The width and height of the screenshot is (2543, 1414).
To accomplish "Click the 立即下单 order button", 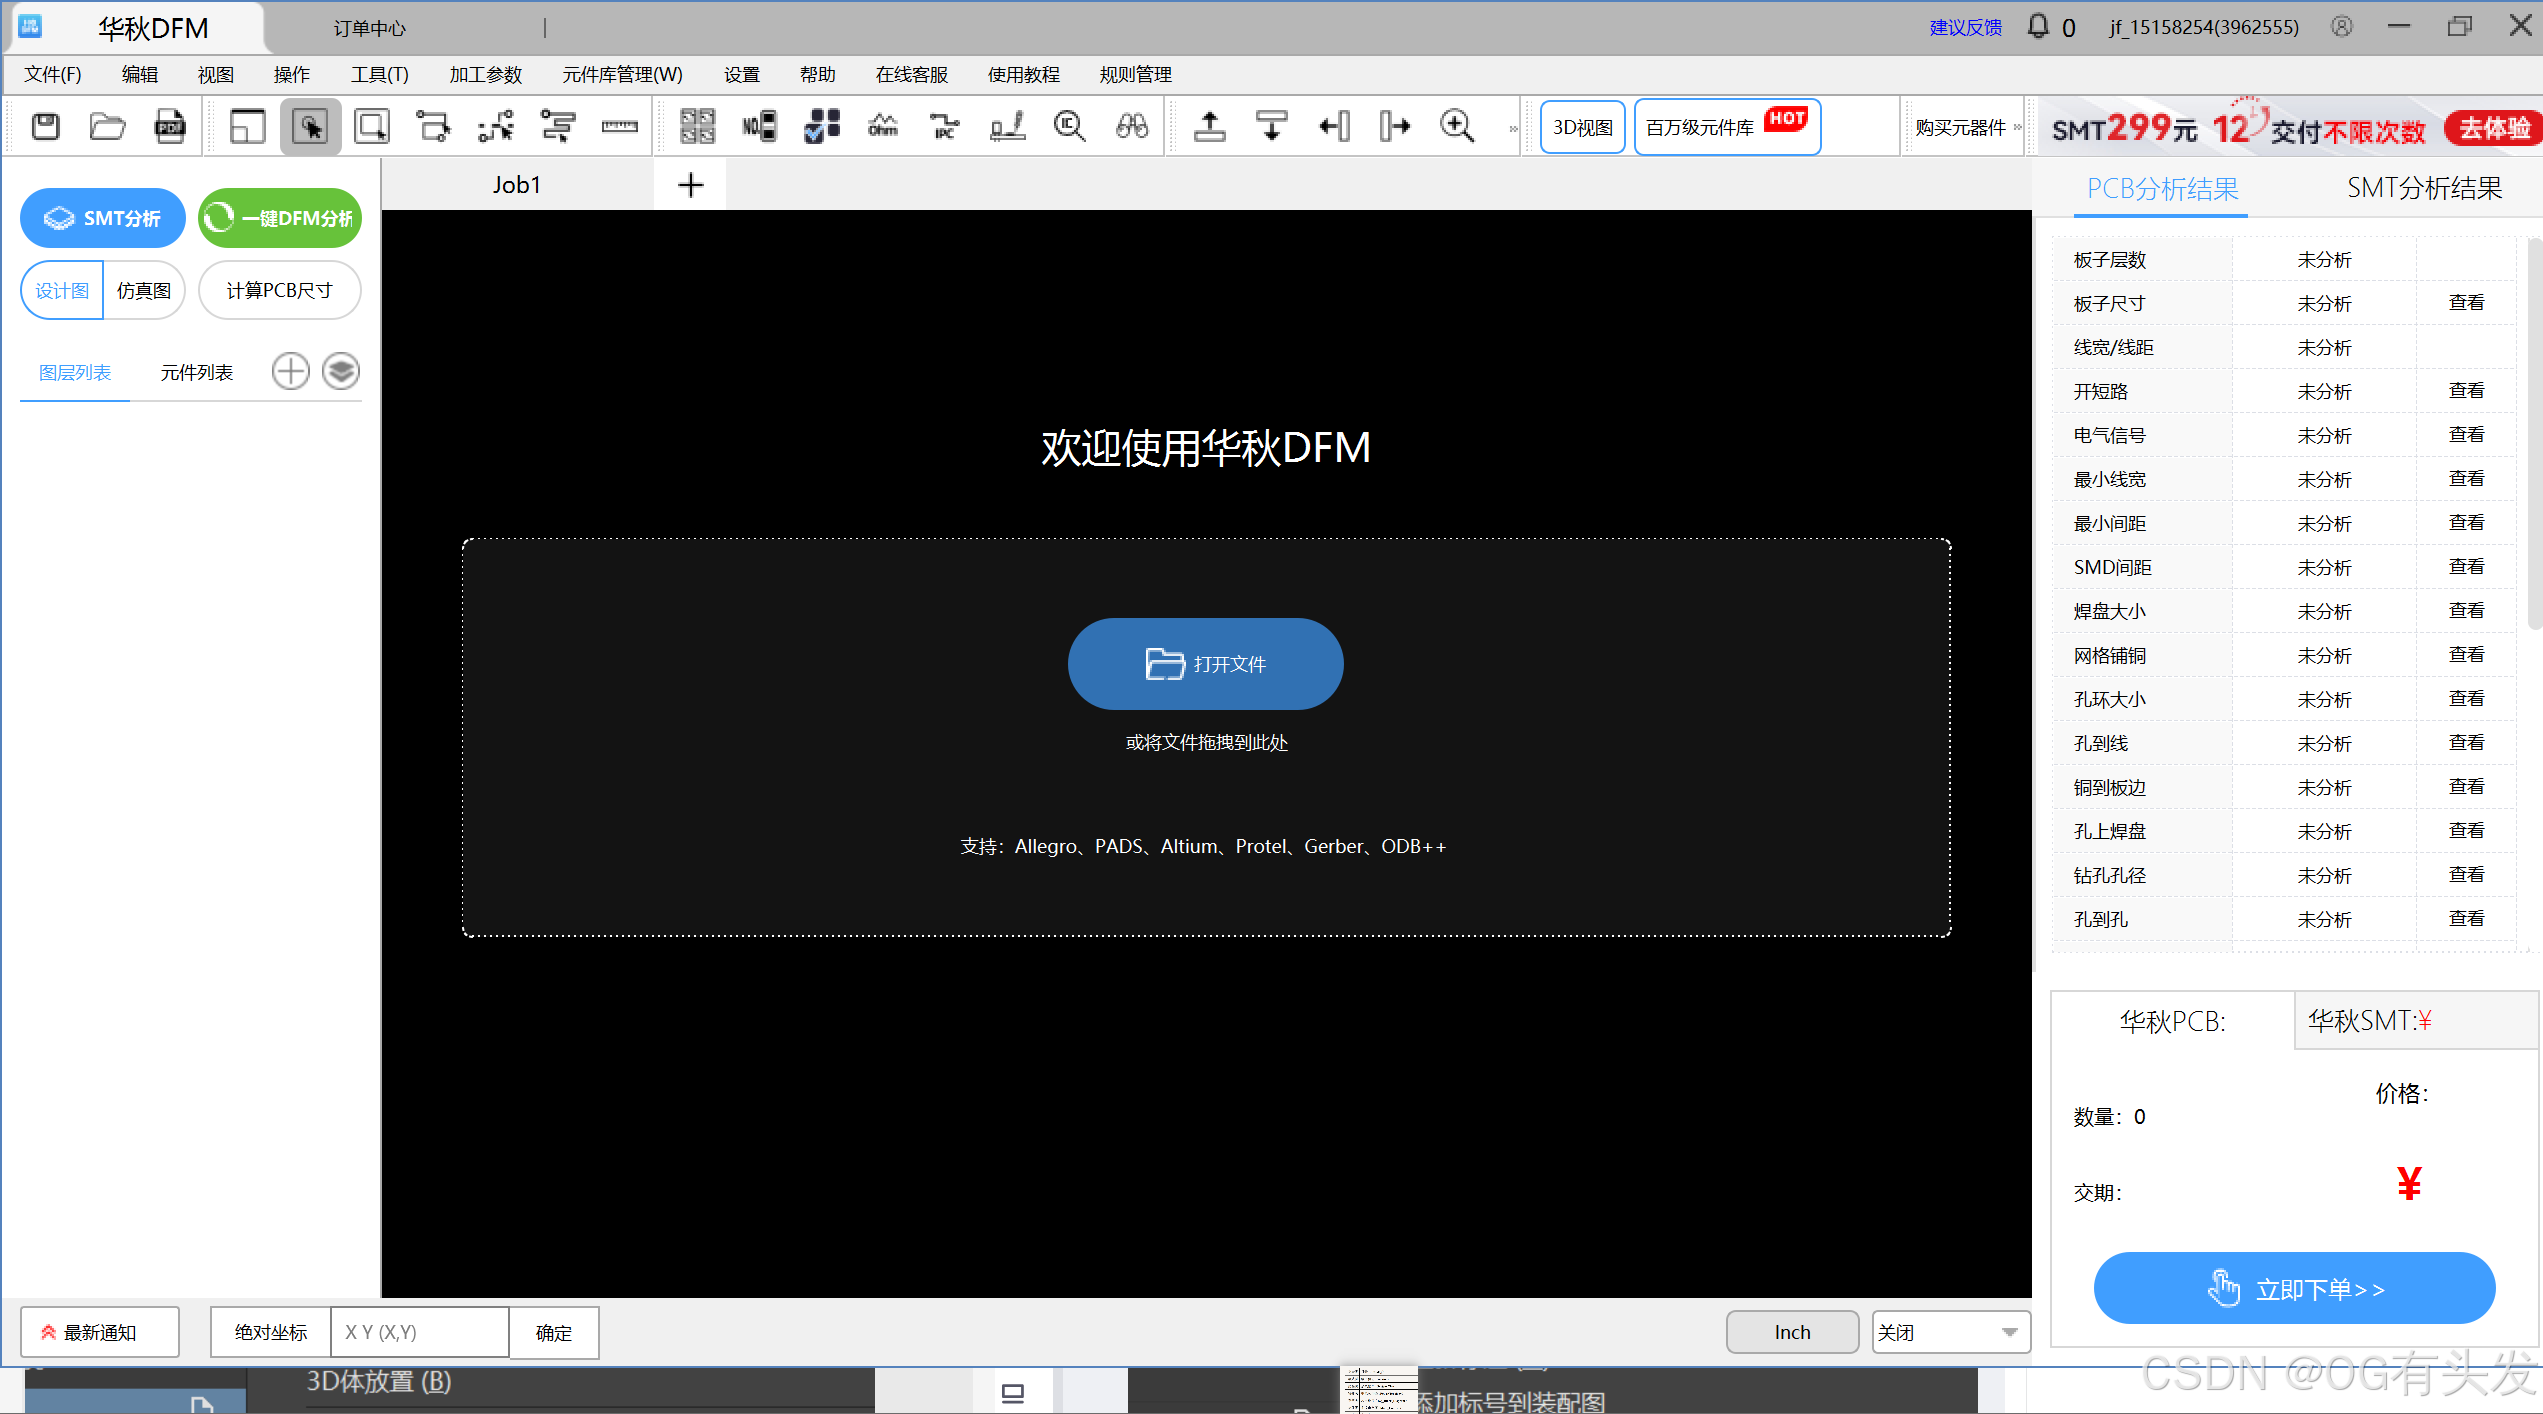I will click(2294, 1289).
